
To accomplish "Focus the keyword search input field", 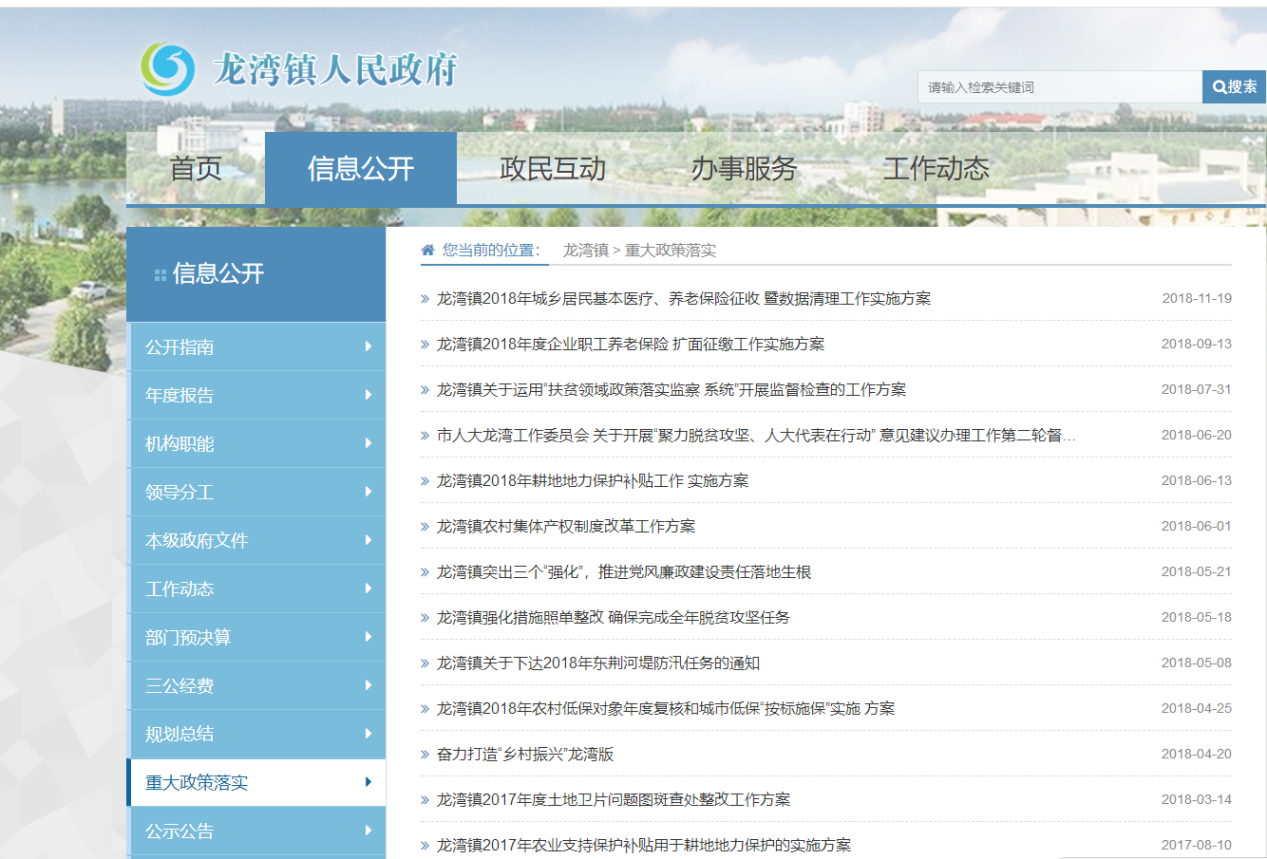I will point(1058,87).
